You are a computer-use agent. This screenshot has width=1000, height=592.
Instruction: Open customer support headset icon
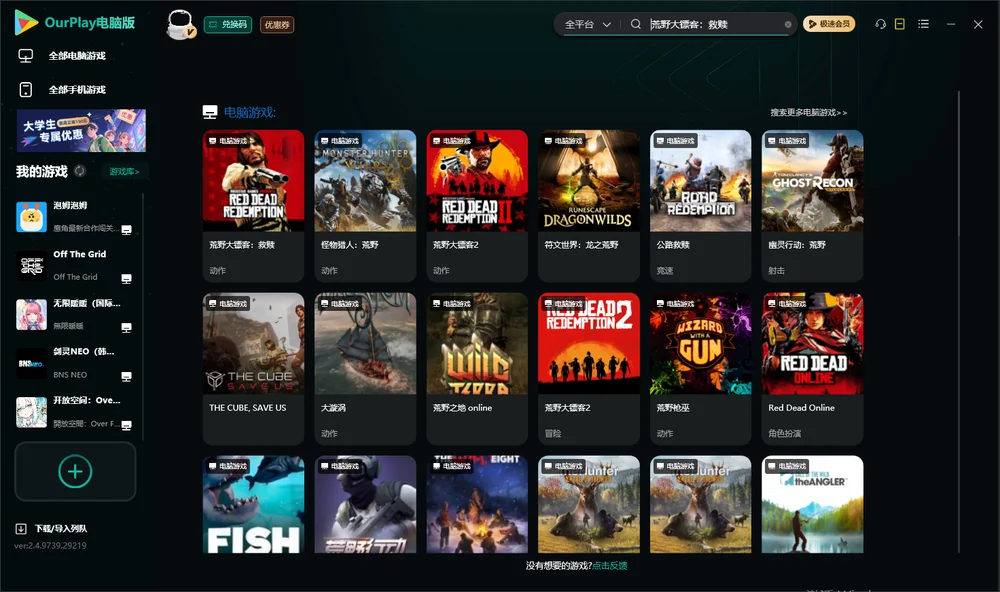pos(881,24)
